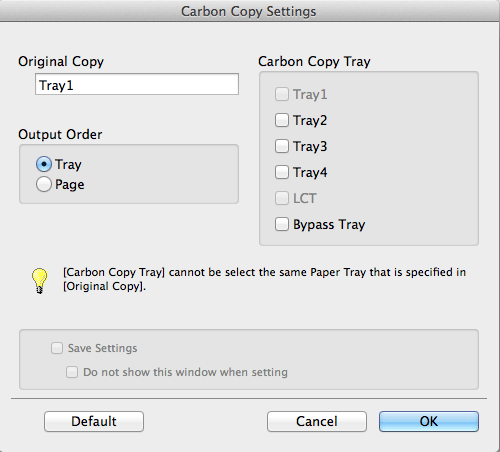Screen dimensions: 500x452
Task: Click the Carbon Copy Tray group heading
Action: tap(314, 62)
